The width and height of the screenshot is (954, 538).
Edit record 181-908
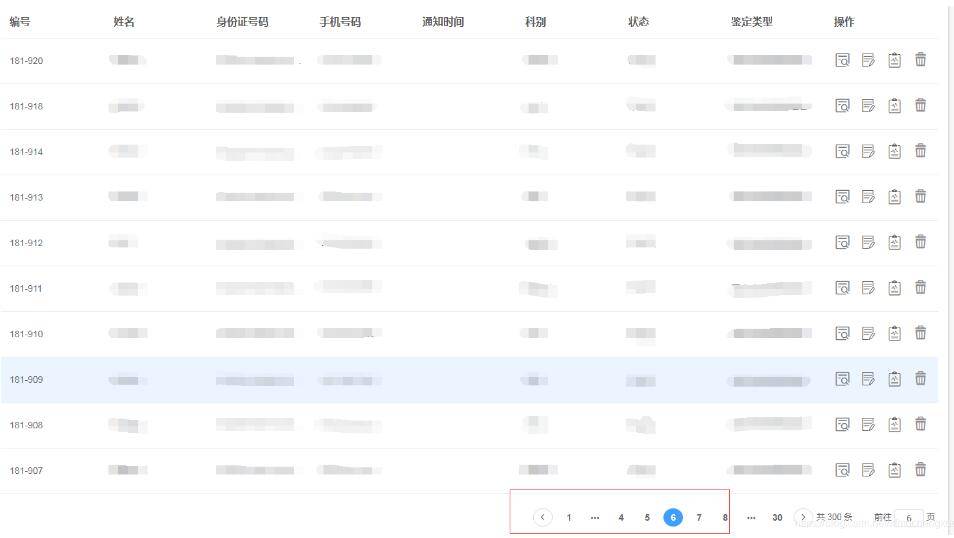tap(868, 424)
